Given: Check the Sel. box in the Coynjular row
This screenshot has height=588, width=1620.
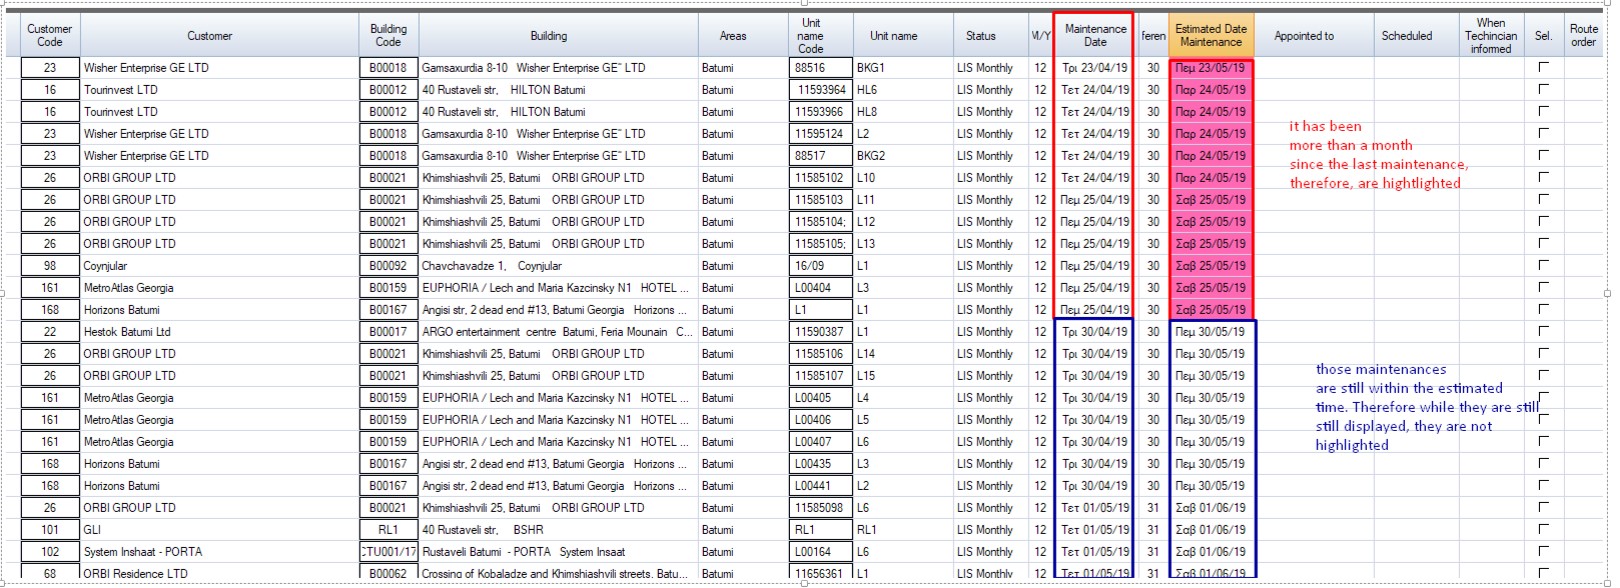Looking at the screenshot, I should [1543, 265].
